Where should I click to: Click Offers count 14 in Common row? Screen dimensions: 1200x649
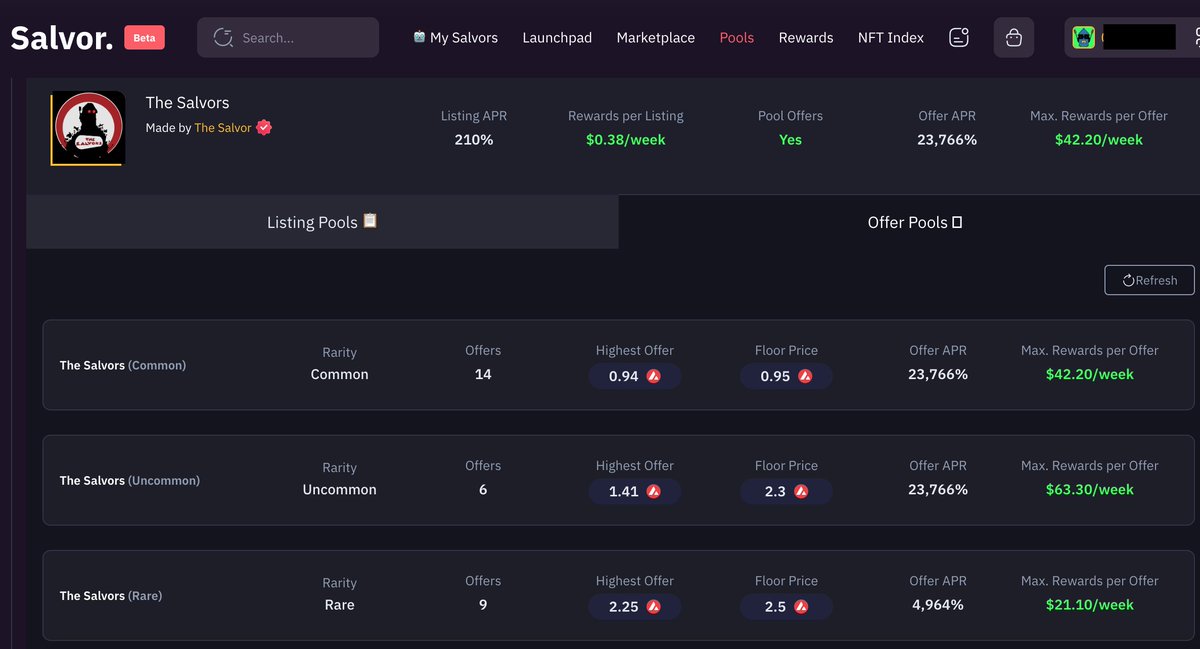[483, 374]
